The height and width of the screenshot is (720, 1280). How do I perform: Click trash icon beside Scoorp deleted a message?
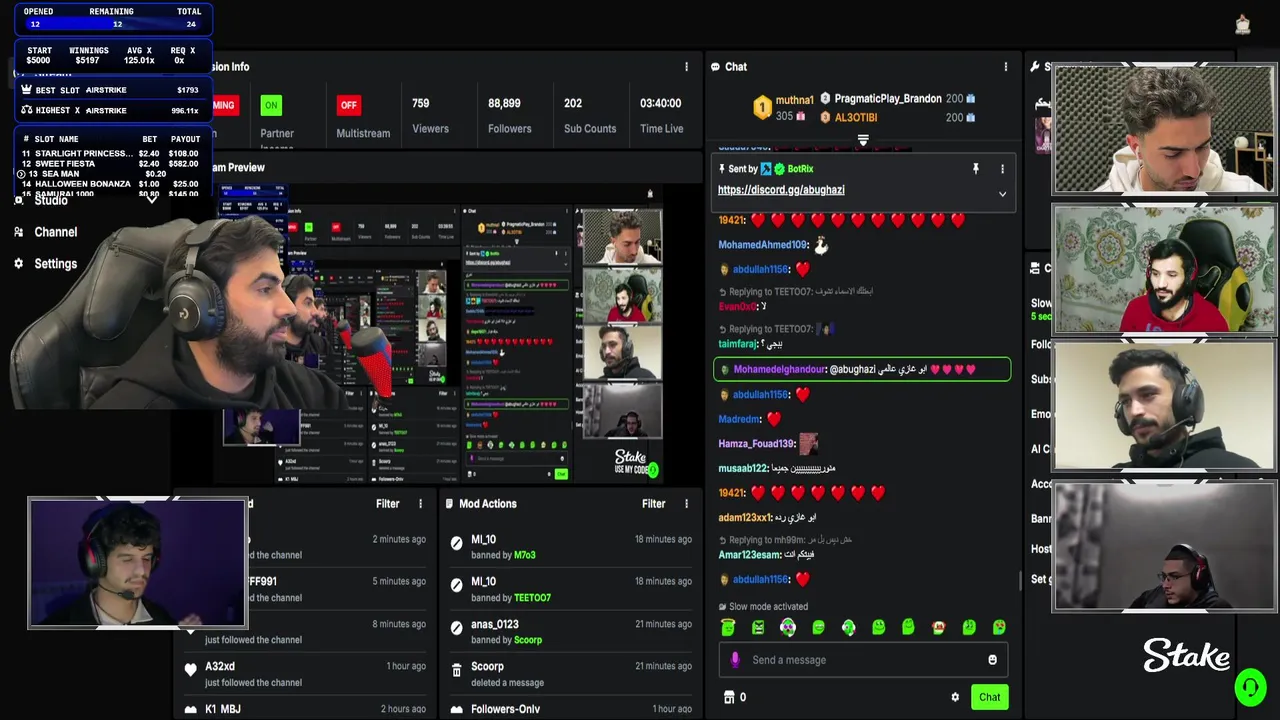[457, 670]
